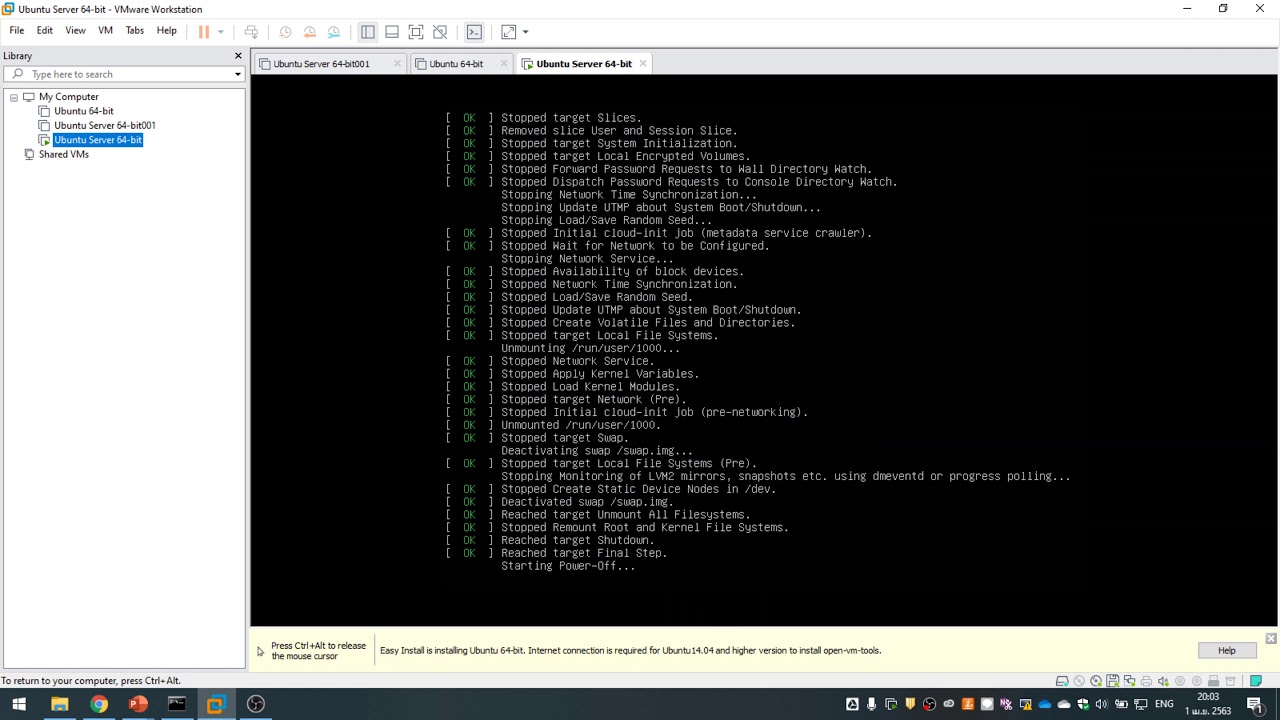This screenshot has width=1280, height=720.
Task: Dismiss the Easy Install message bar
Action: (1271, 638)
